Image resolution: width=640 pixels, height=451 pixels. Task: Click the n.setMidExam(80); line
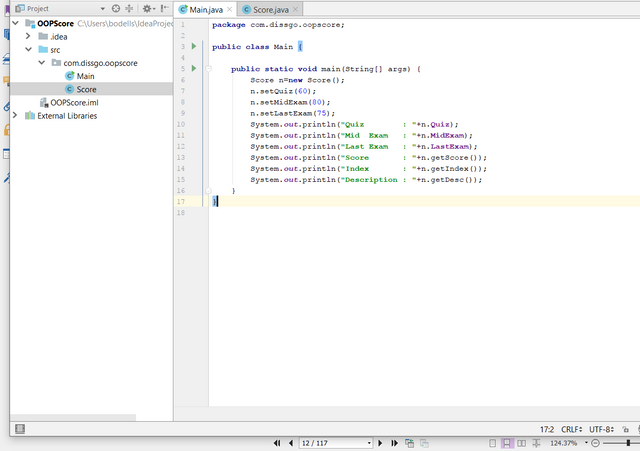pyautogui.click(x=290, y=102)
